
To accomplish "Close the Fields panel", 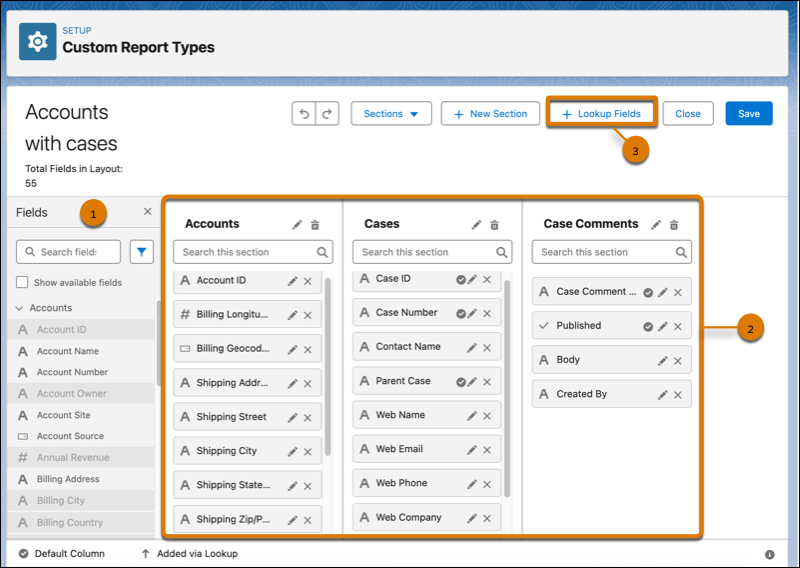I will click(147, 212).
